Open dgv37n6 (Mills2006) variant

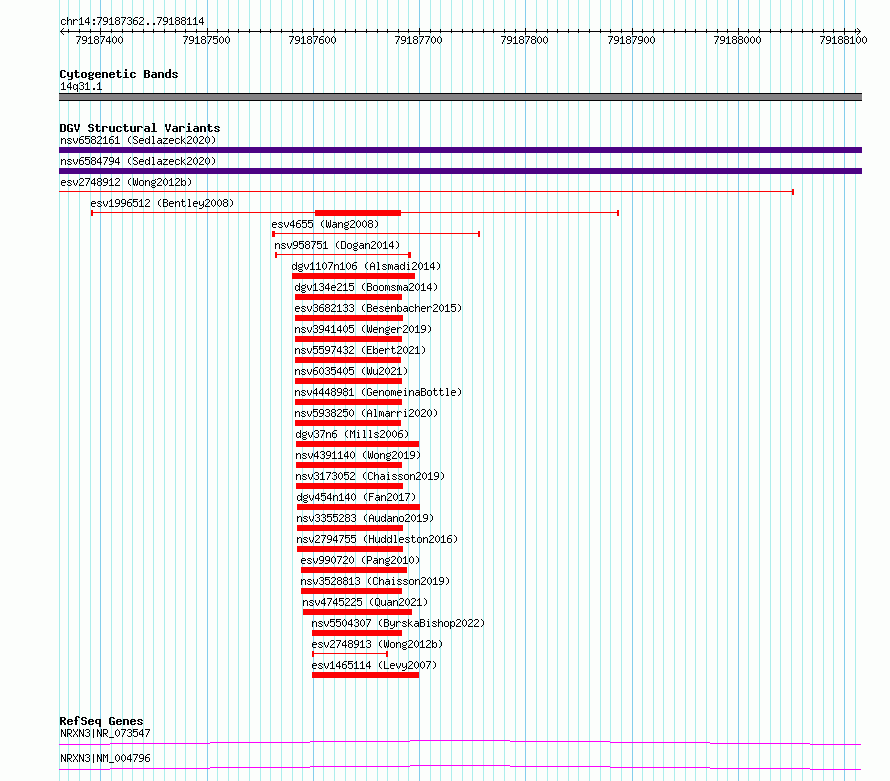click(352, 434)
